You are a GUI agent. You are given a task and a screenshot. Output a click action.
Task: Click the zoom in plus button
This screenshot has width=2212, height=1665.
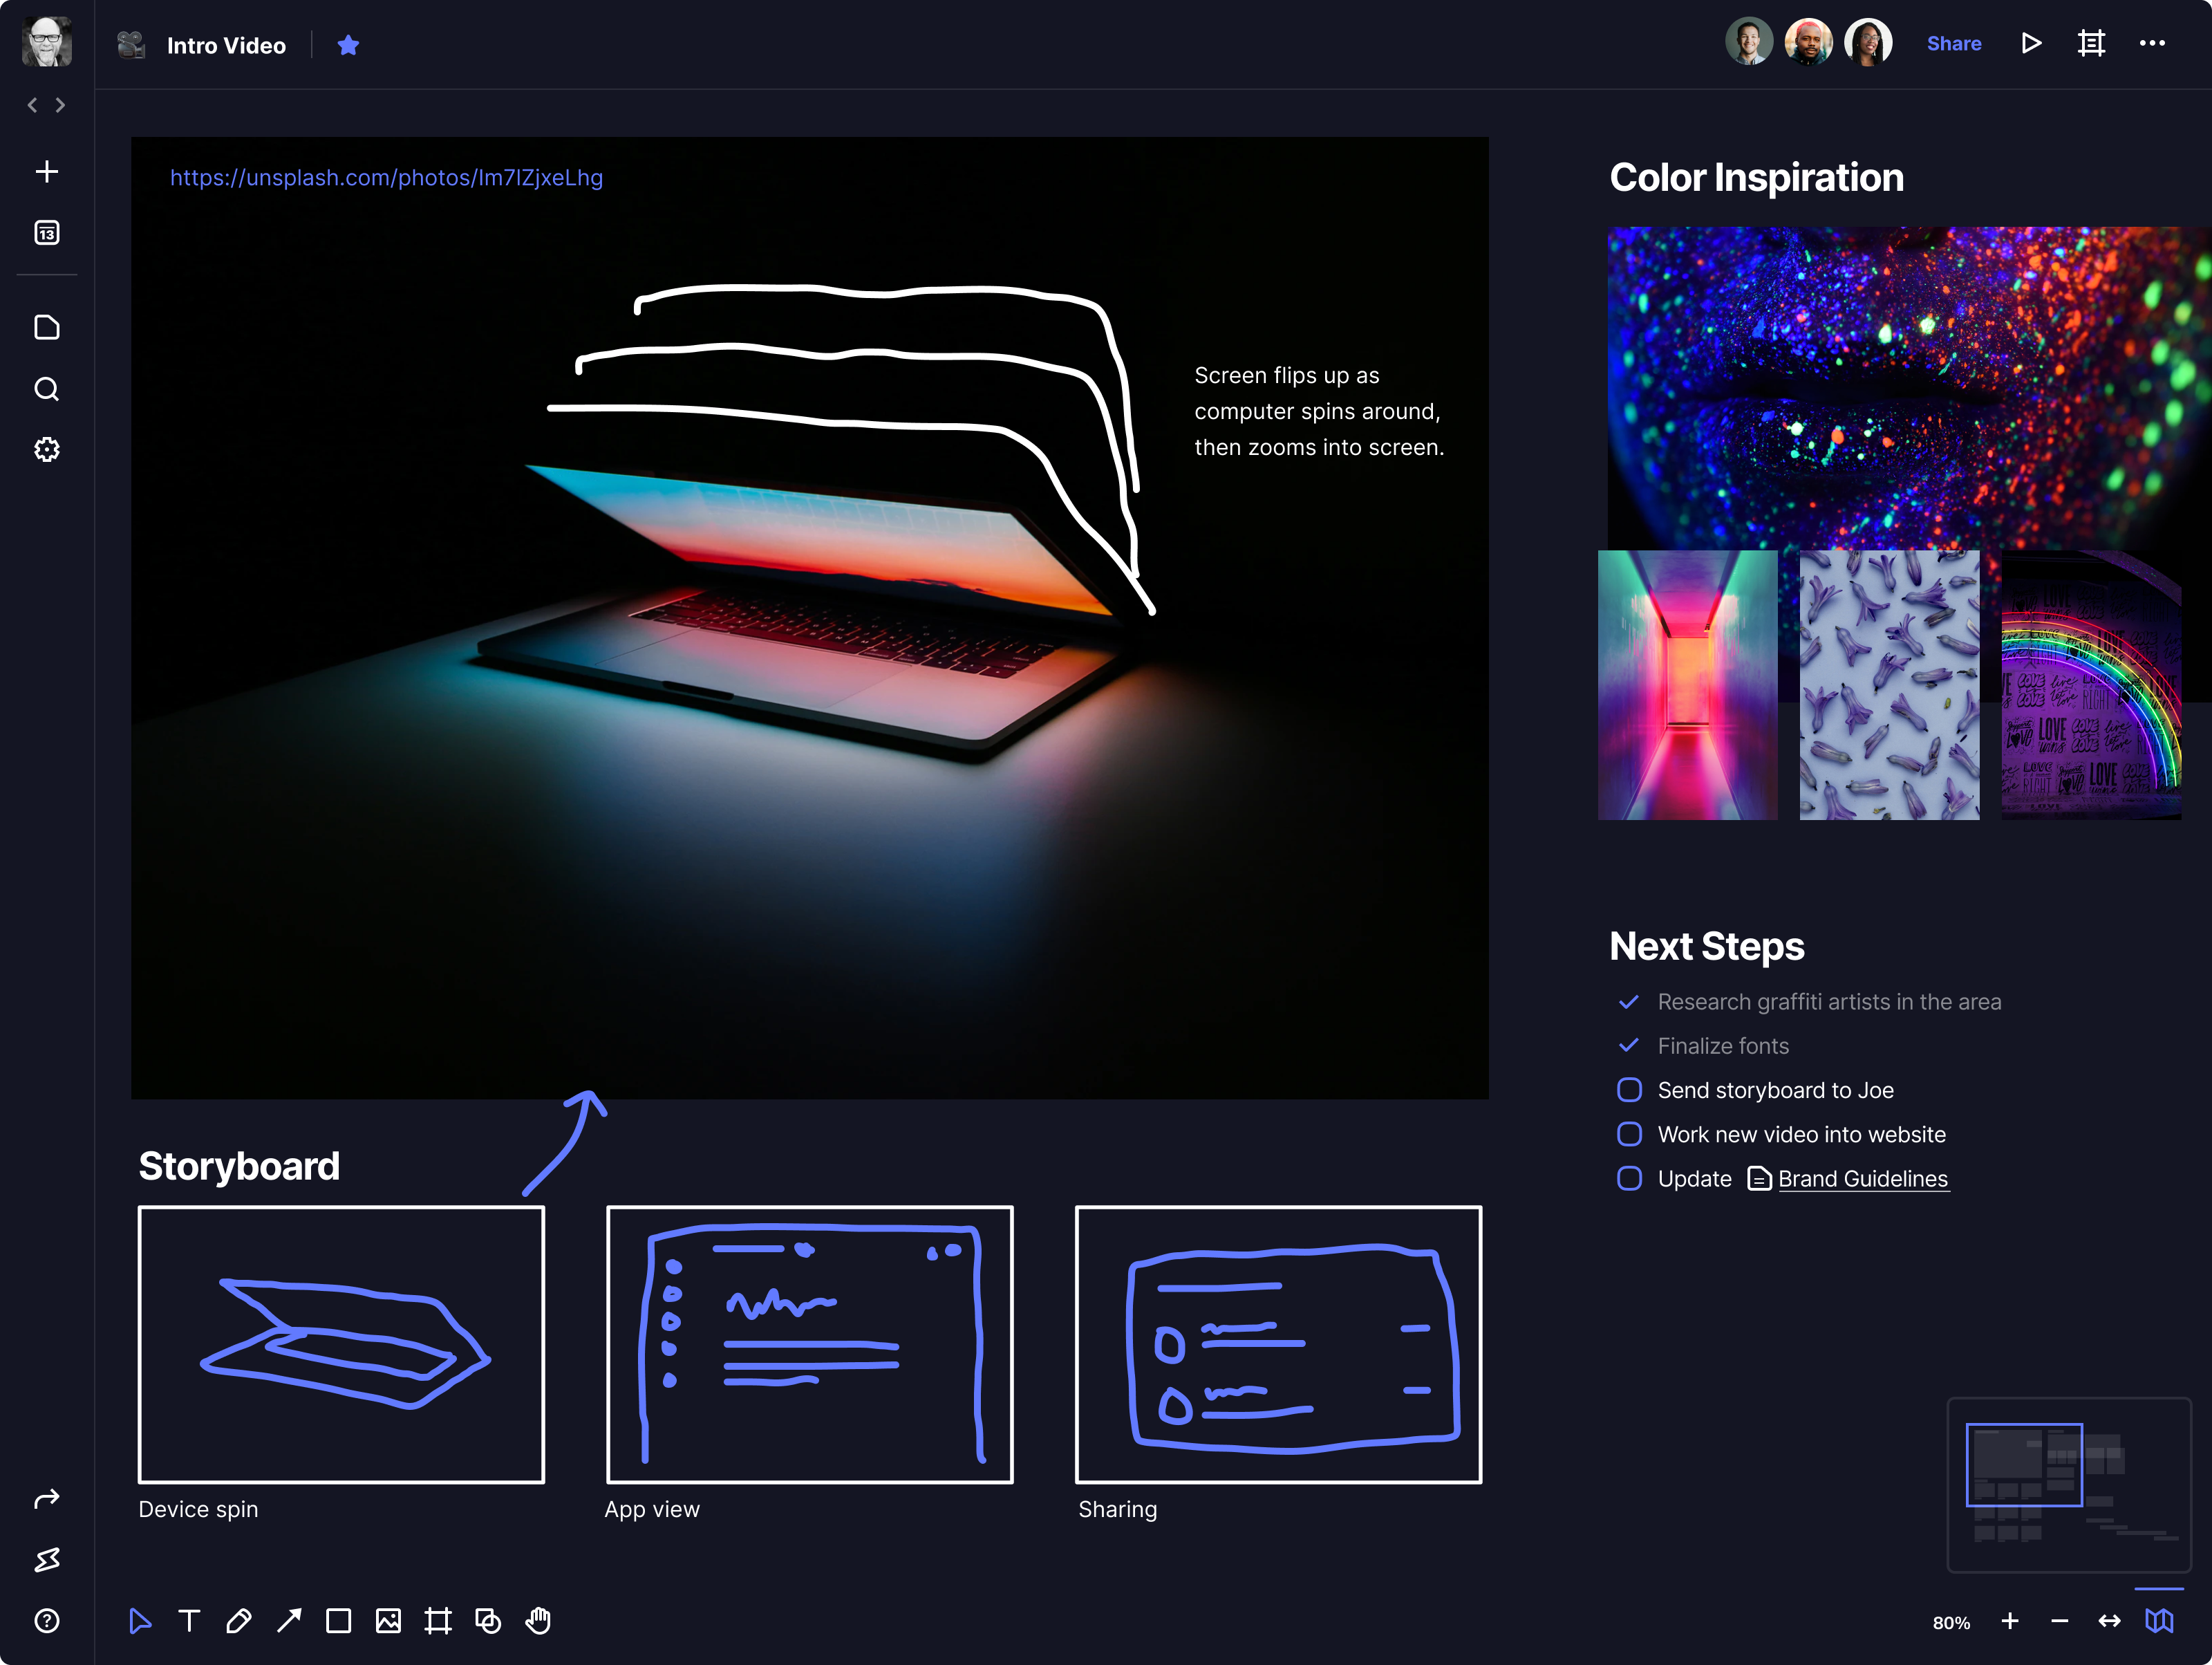pyautogui.click(x=2010, y=1621)
